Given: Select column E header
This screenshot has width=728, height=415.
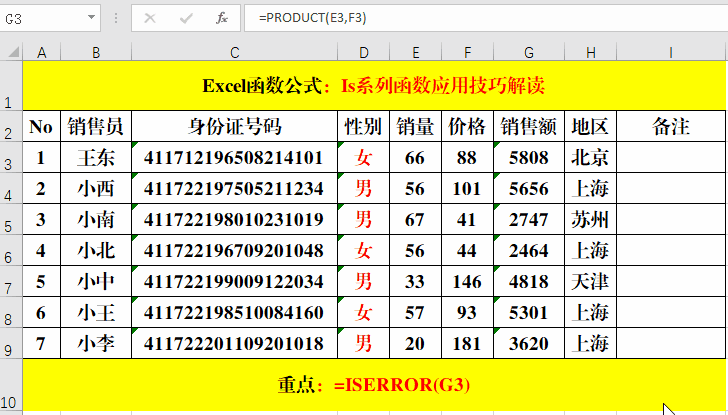Looking at the screenshot, I should pos(416,52).
